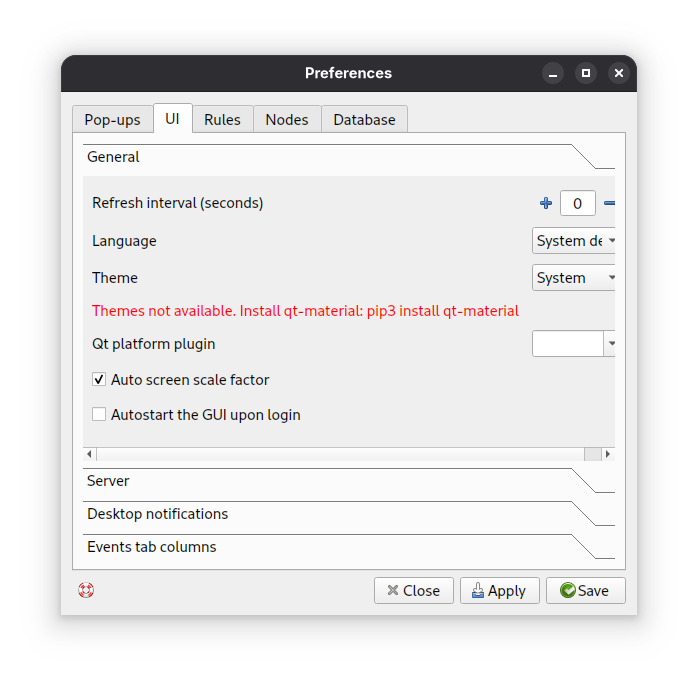Viewport: 698px width, 682px height.
Task: Click the refresh interval value field
Action: 577,203
